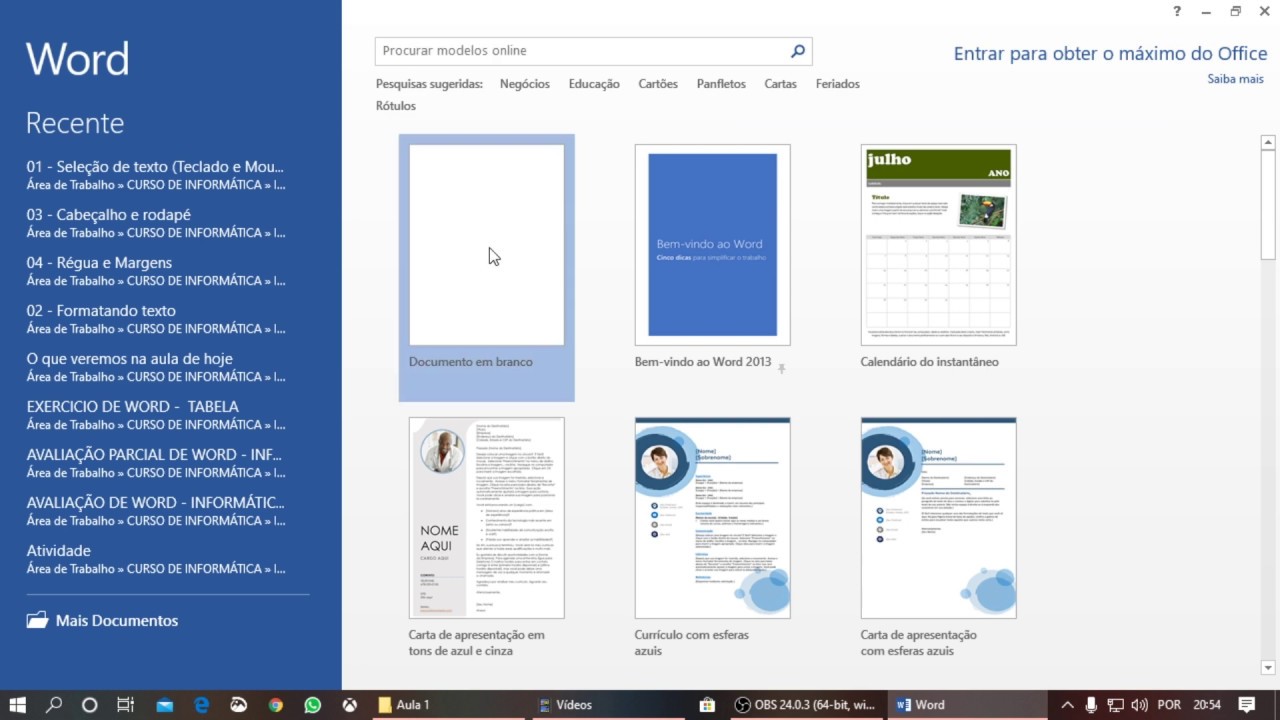The width and height of the screenshot is (1280, 720).
Task: Switch to Aula 1 folder window in taskbar
Action: tap(448, 705)
